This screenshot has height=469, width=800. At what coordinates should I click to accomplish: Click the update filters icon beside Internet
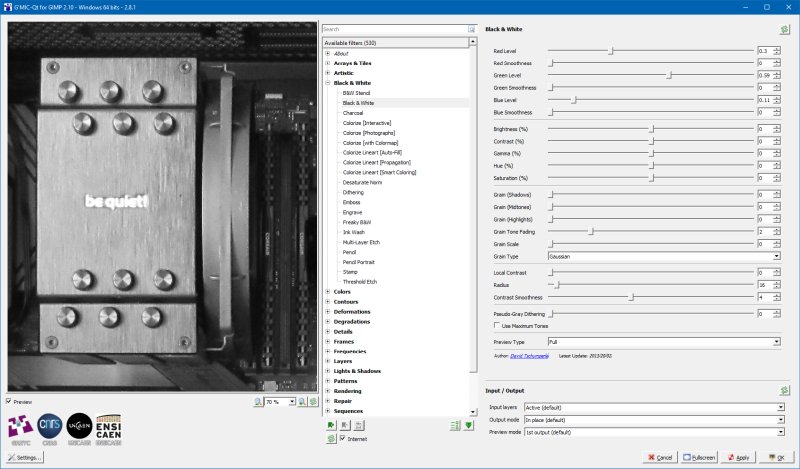331,439
